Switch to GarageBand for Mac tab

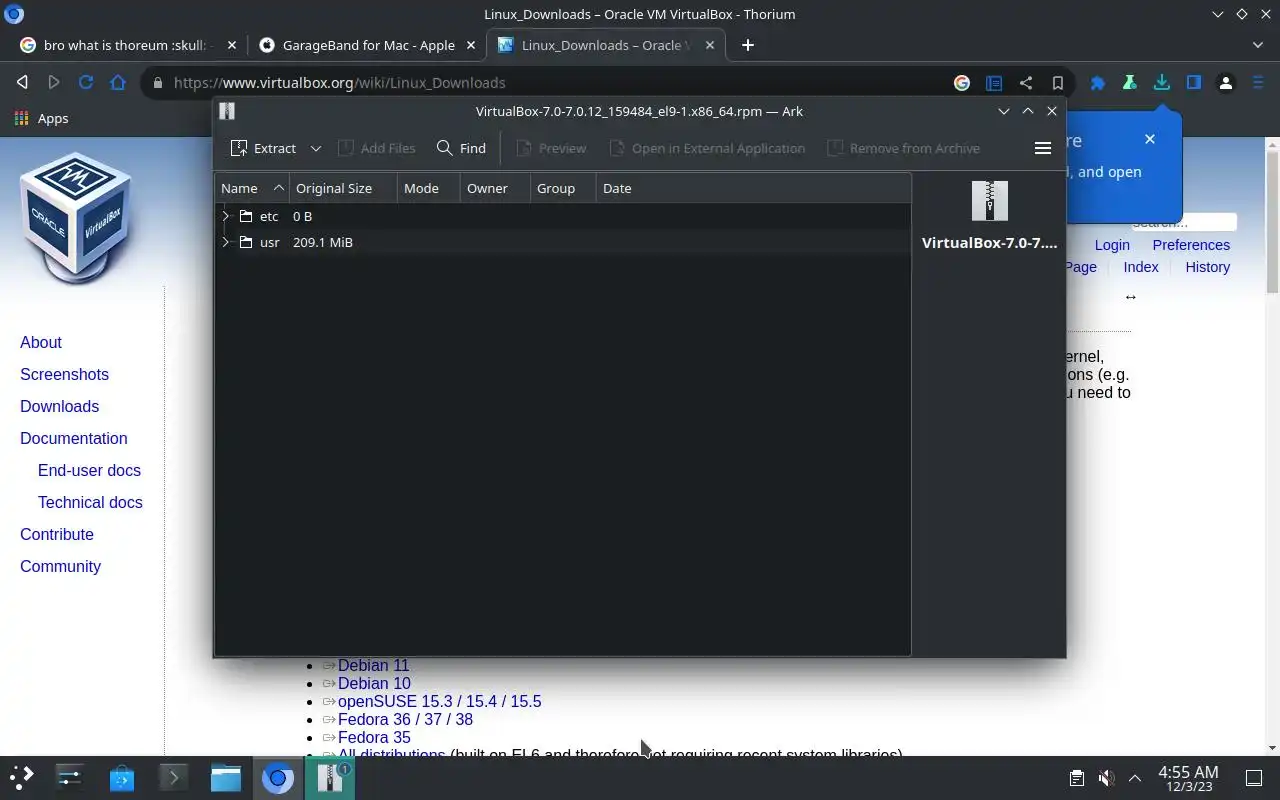click(367, 45)
